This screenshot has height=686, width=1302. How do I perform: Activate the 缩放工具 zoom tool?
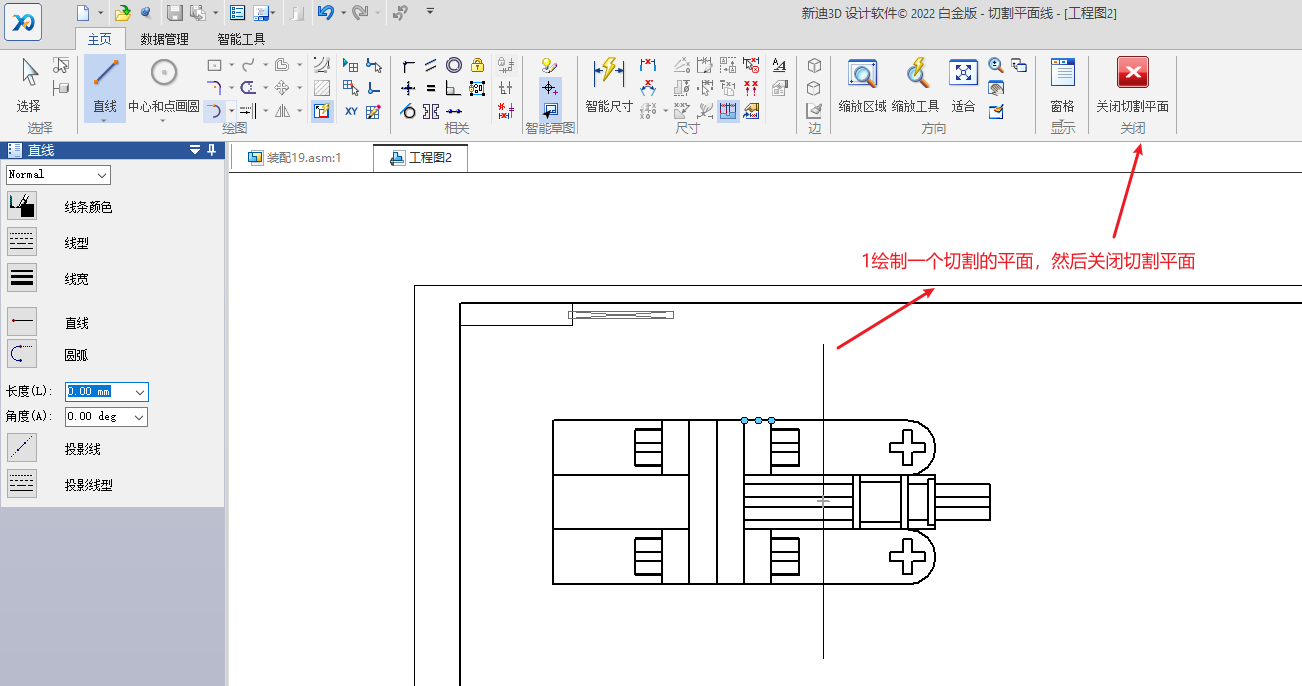pos(915,84)
